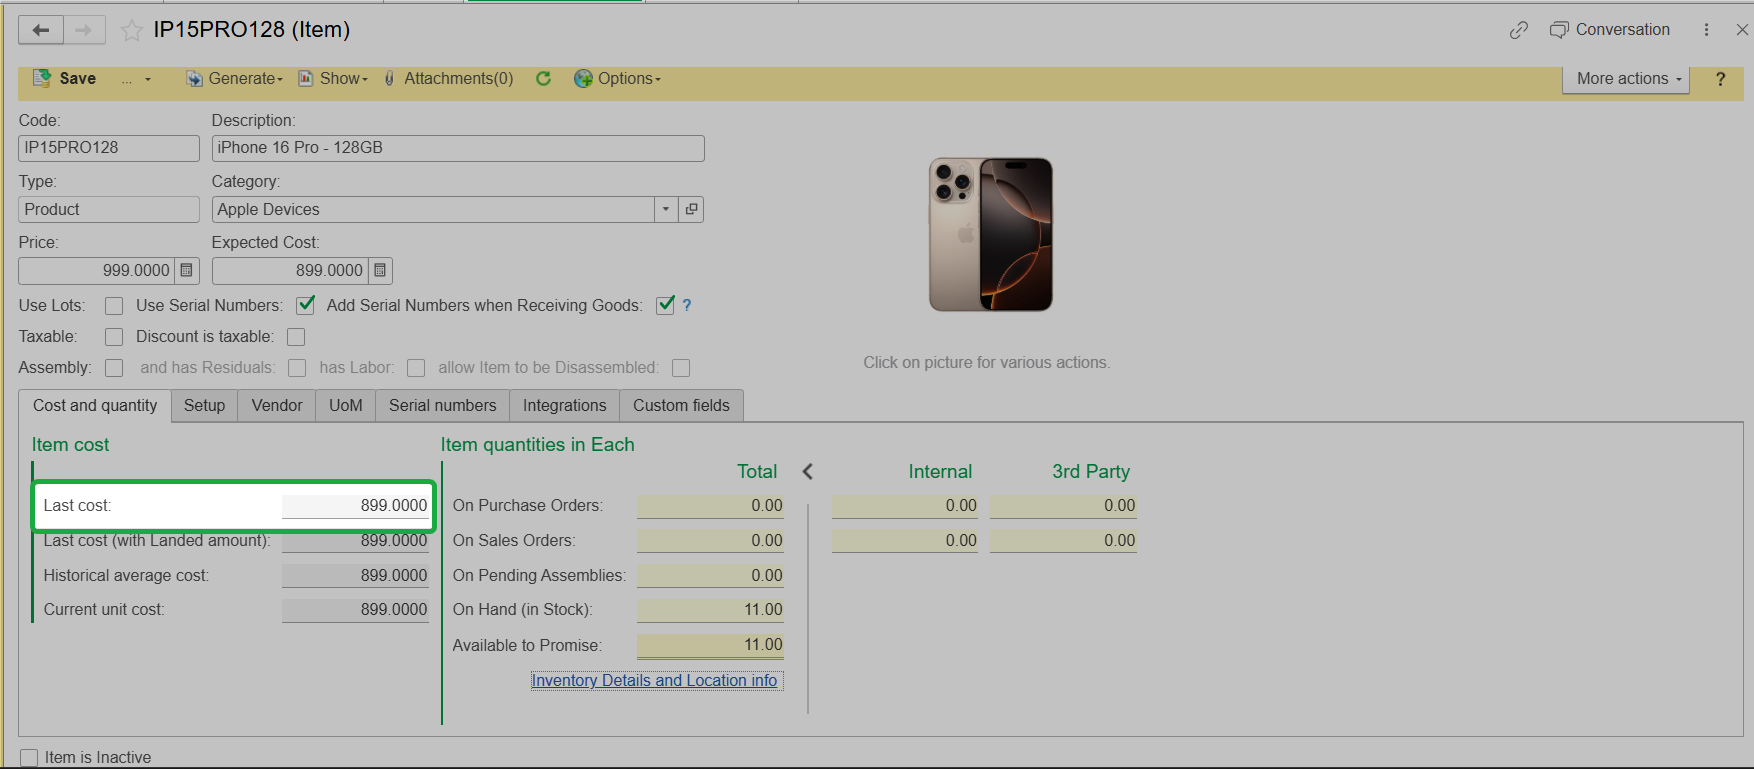
Task: Click Last cost (with Landed amount) value
Action: pos(355,541)
